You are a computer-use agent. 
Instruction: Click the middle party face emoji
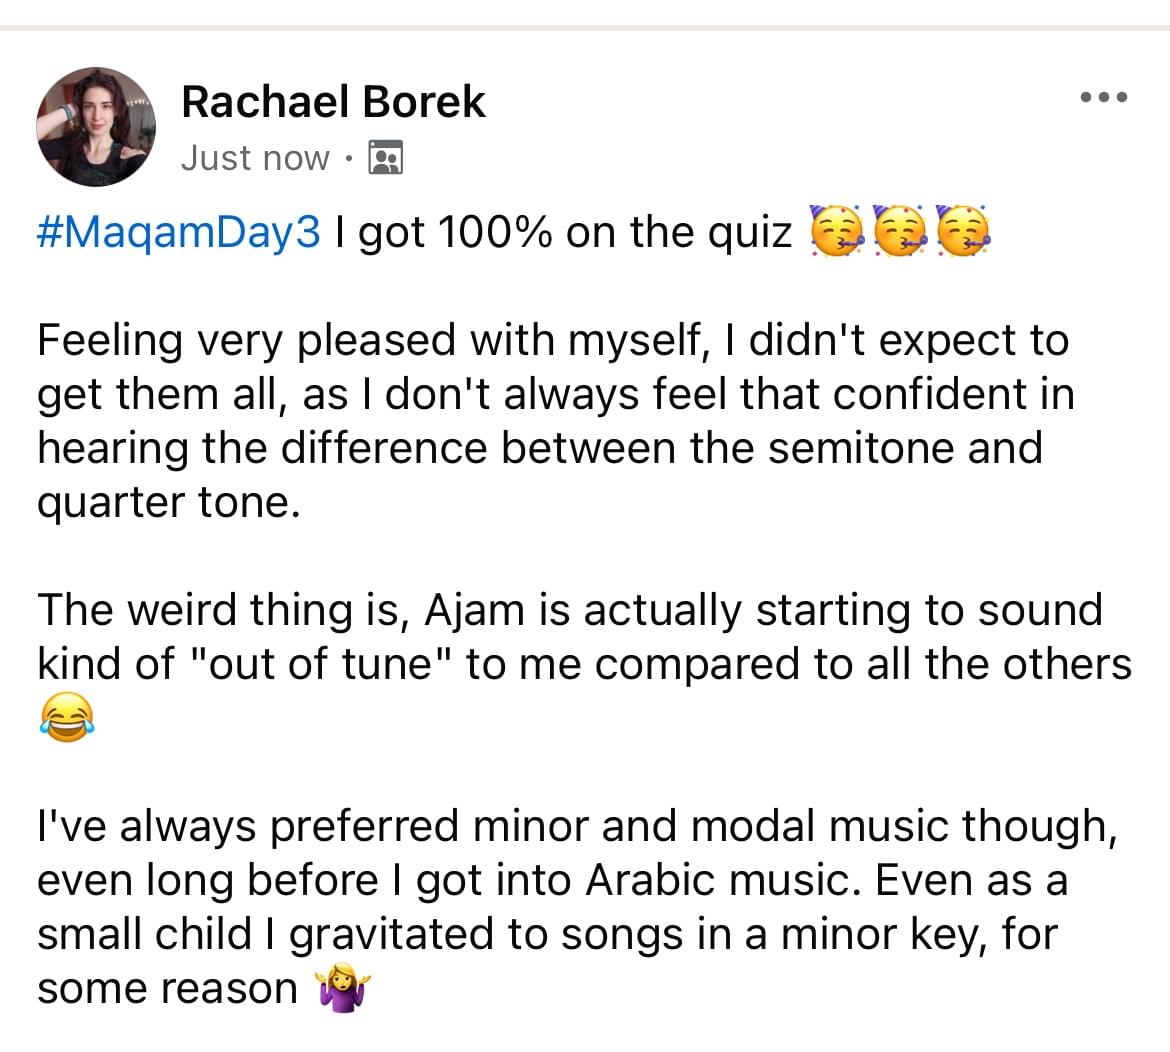(899, 233)
